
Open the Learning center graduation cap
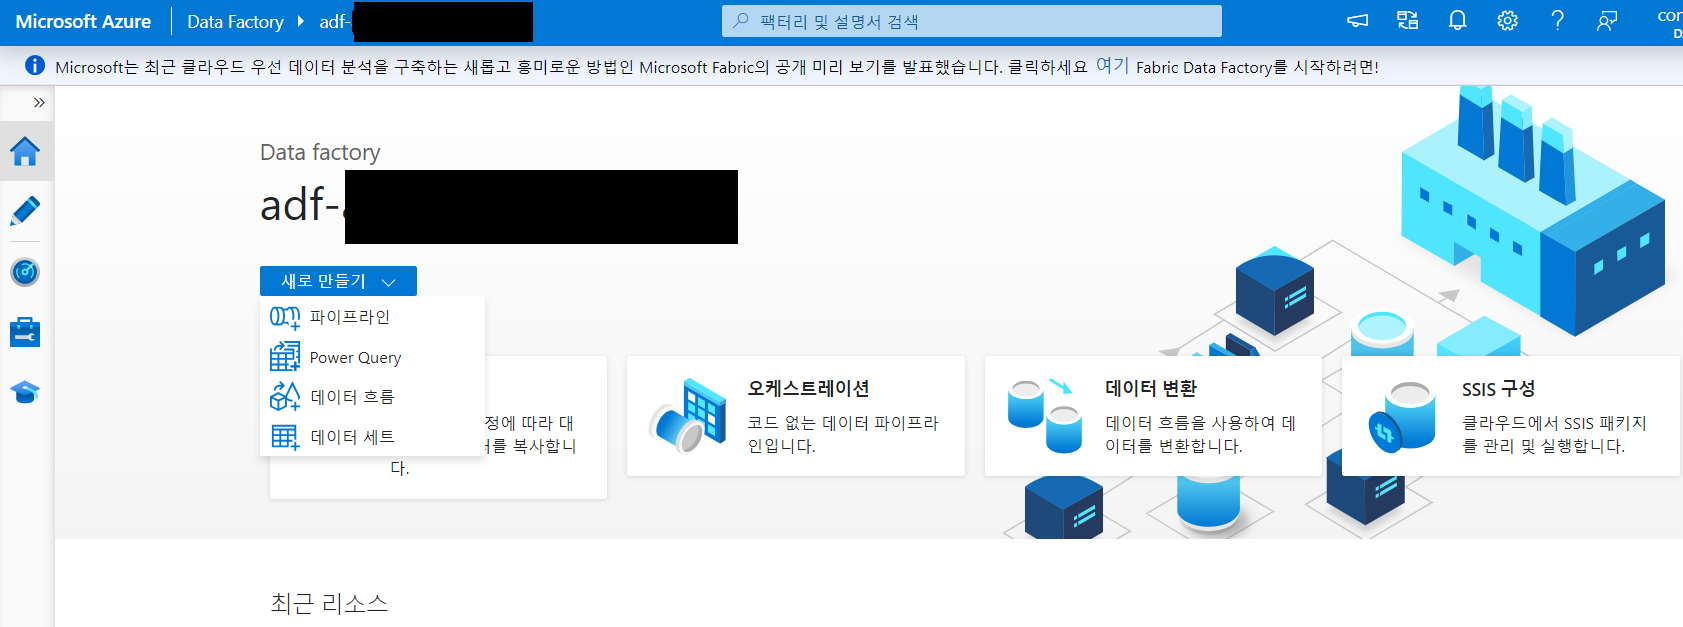coord(25,392)
